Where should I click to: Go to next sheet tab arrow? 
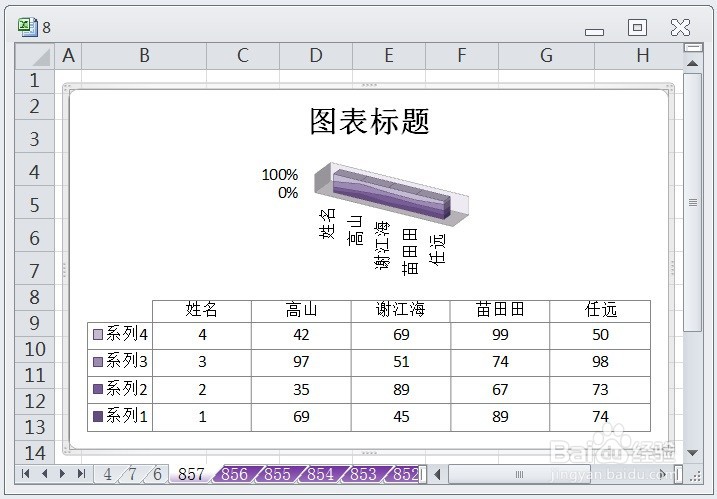click(x=63, y=474)
